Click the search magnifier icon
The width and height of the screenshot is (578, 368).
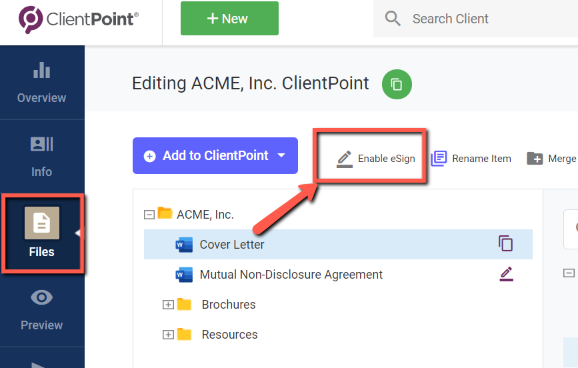coord(392,18)
